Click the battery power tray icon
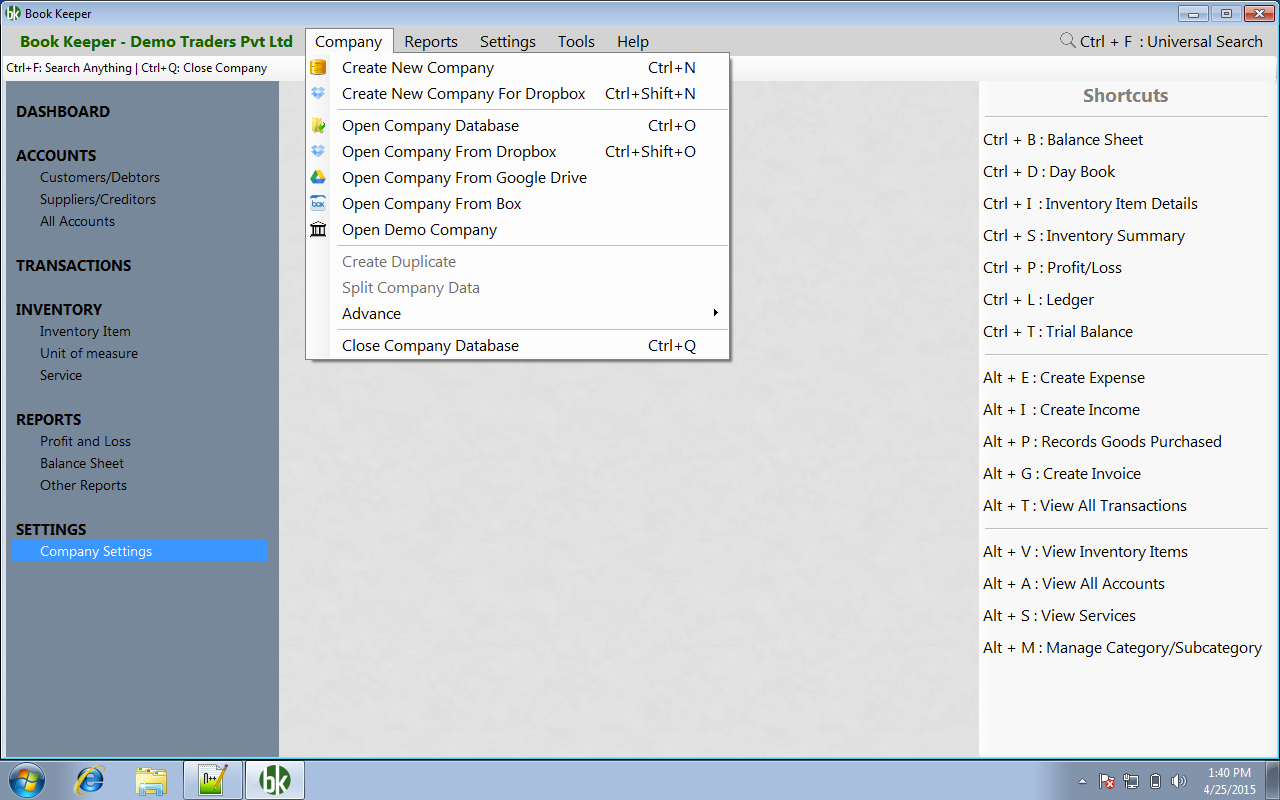This screenshot has width=1280, height=800. coord(1155,781)
